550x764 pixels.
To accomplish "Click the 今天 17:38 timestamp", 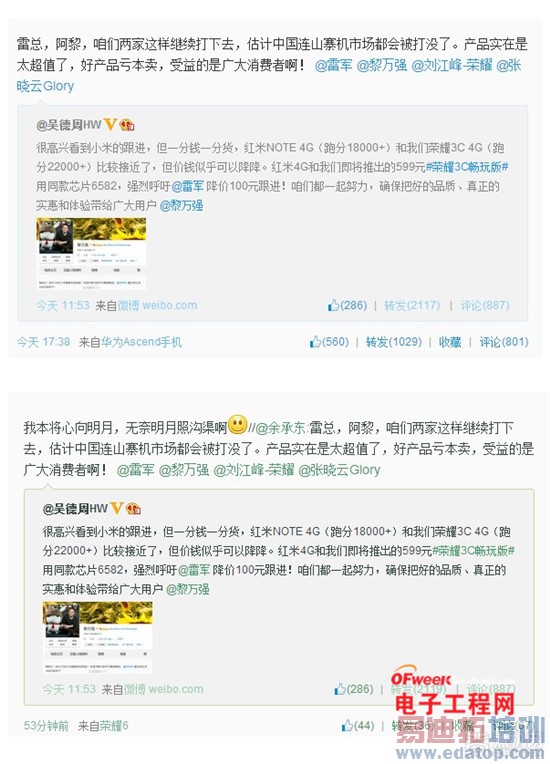I will point(44,342).
